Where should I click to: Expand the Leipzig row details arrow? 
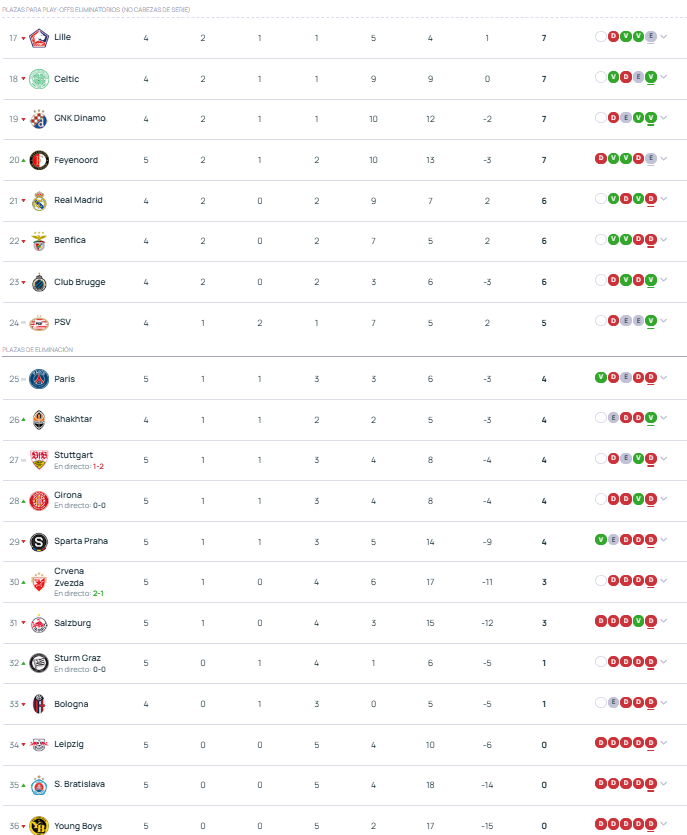(x=664, y=742)
